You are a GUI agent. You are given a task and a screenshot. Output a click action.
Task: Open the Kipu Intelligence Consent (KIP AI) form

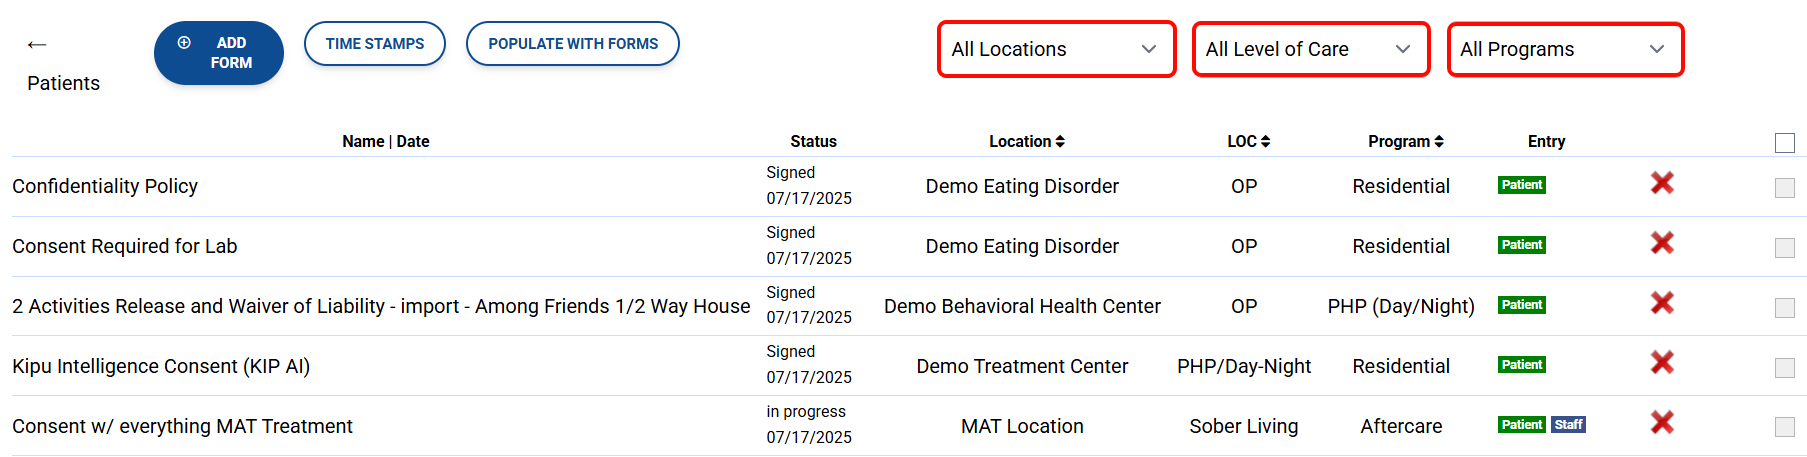coord(161,366)
